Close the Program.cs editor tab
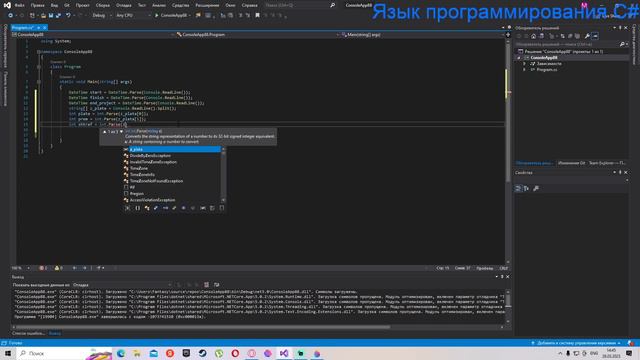The height and width of the screenshot is (360, 640). tap(44, 27)
